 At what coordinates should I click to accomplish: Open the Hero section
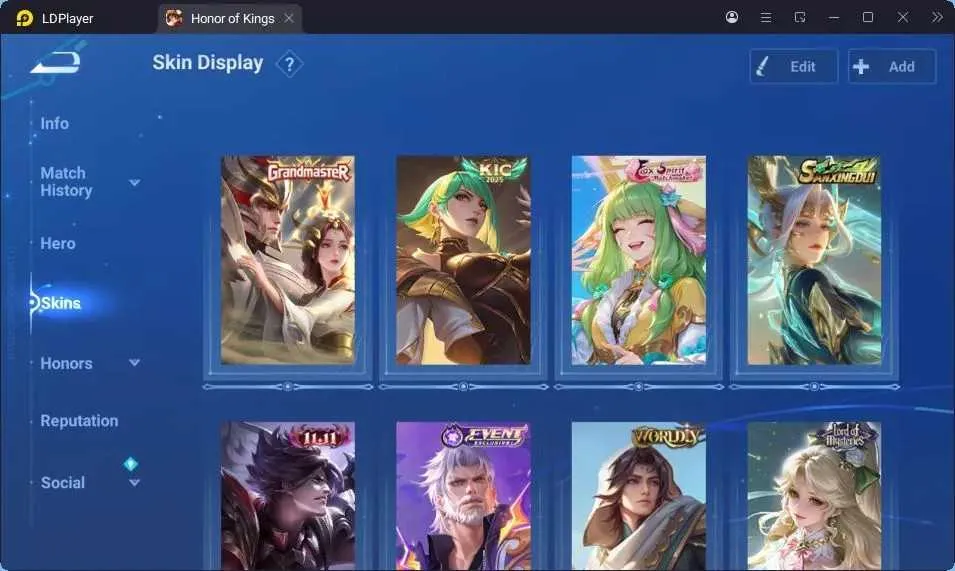coord(58,243)
